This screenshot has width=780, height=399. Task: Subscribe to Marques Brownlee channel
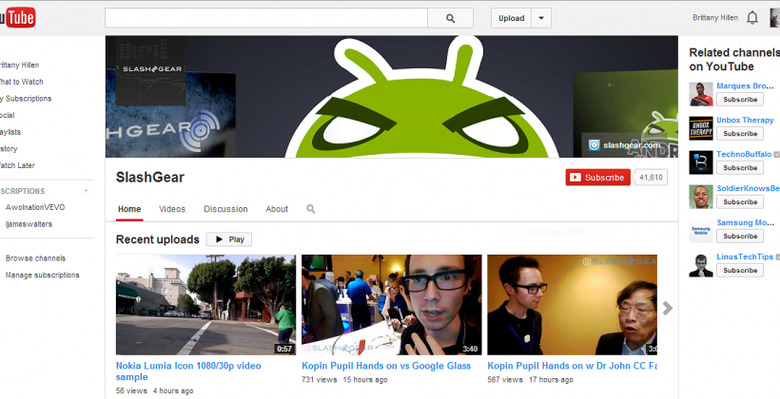click(x=740, y=100)
